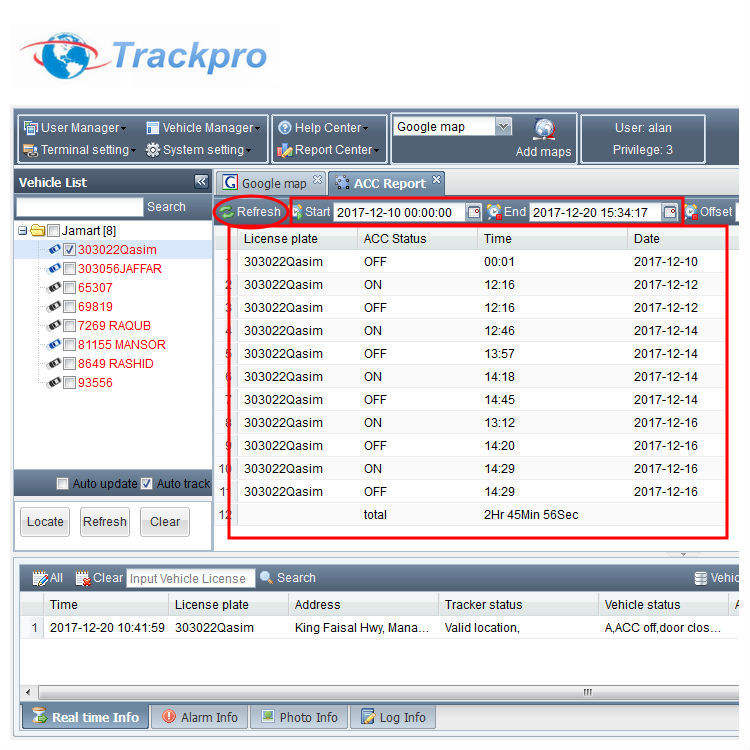
Task: Enable the Auto update checkbox
Action: (62, 484)
